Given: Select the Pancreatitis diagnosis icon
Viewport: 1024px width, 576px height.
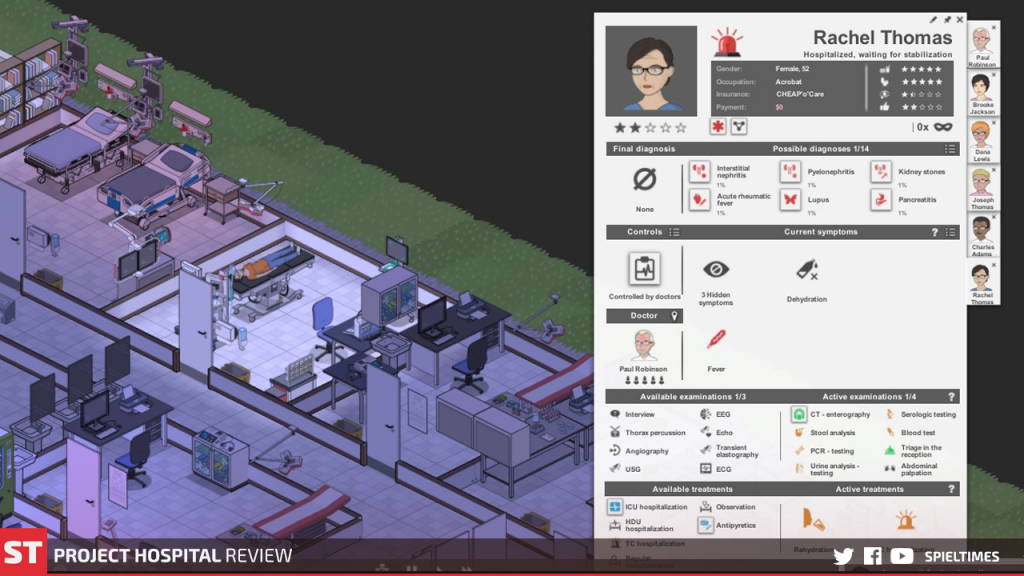Looking at the screenshot, I should (881, 199).
